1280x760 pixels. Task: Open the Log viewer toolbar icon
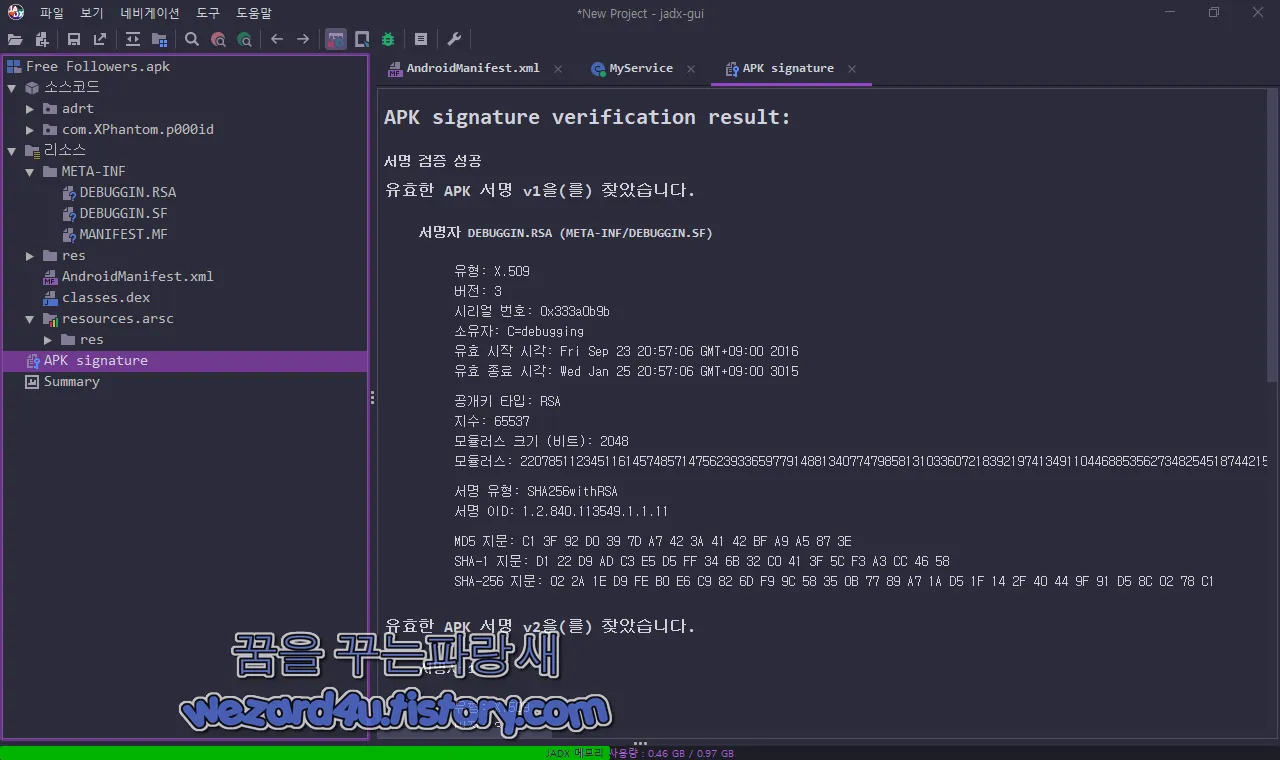(421, 39)
